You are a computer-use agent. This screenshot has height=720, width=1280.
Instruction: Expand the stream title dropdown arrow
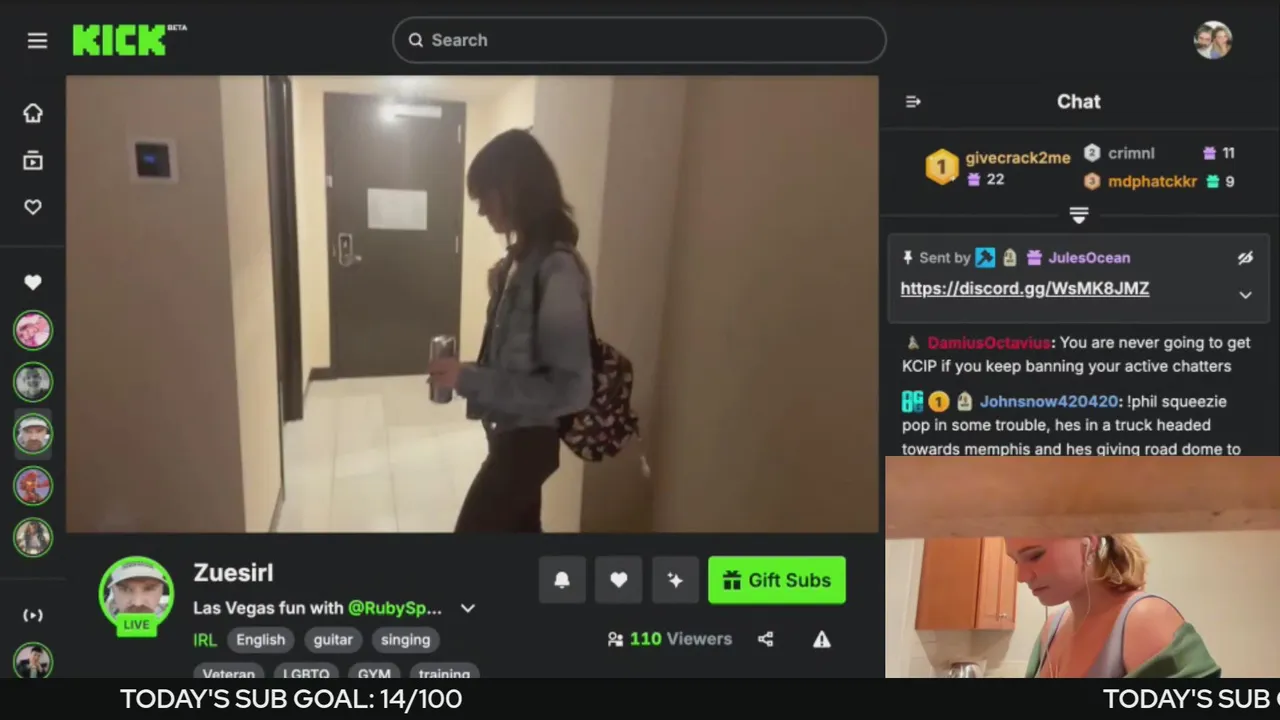(x=467, y=608)
